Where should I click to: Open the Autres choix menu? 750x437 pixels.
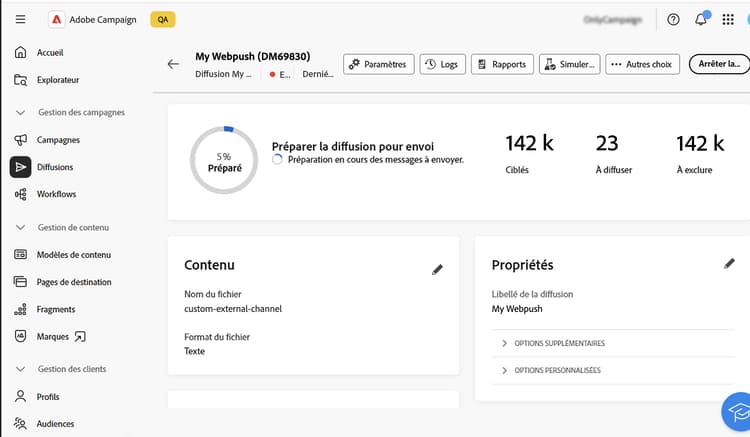pyautogui.click(x=642, y=64)
